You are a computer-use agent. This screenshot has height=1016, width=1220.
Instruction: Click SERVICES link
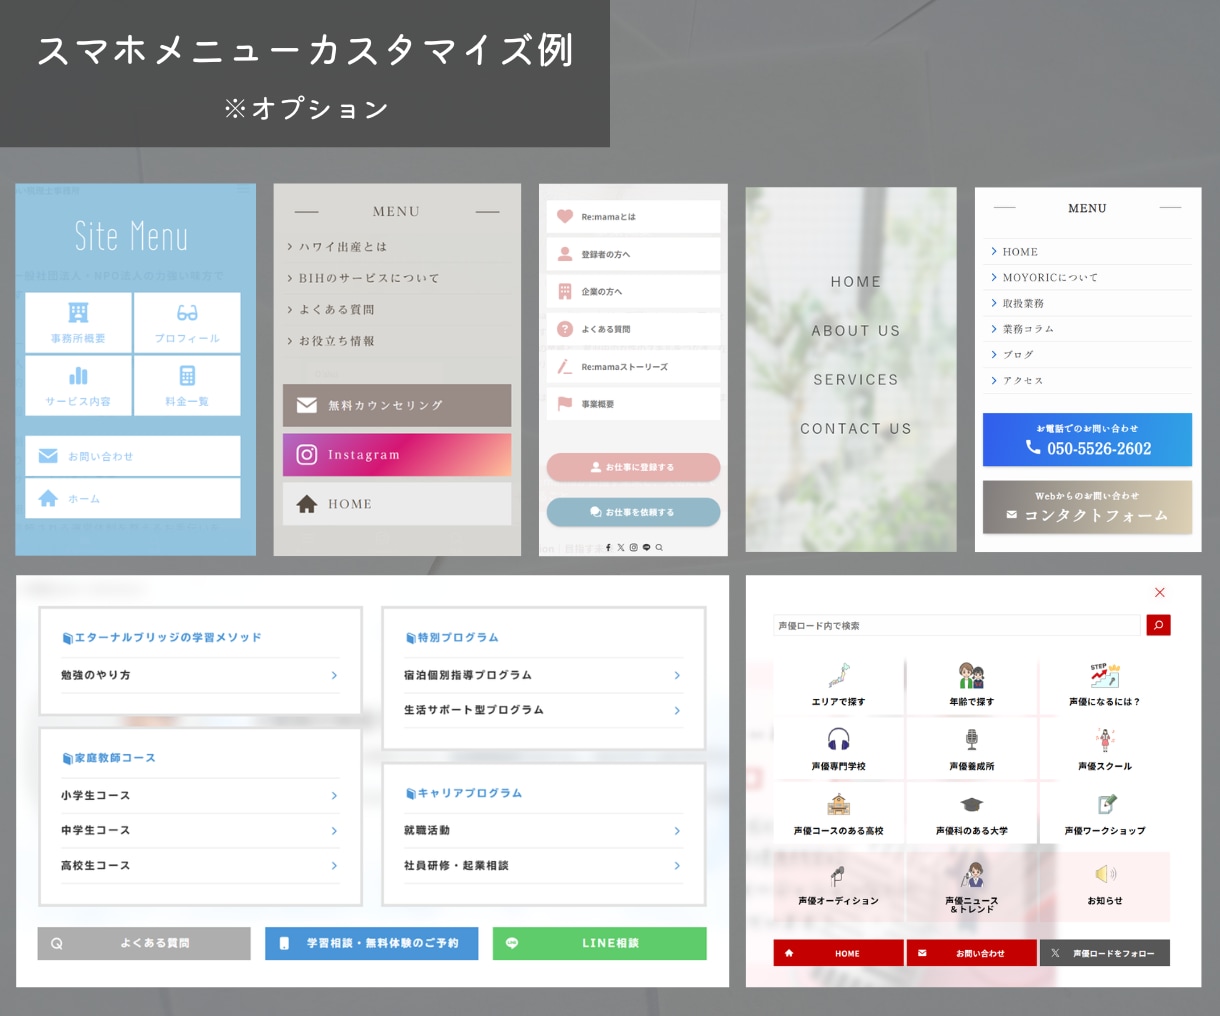click(856, 380)
